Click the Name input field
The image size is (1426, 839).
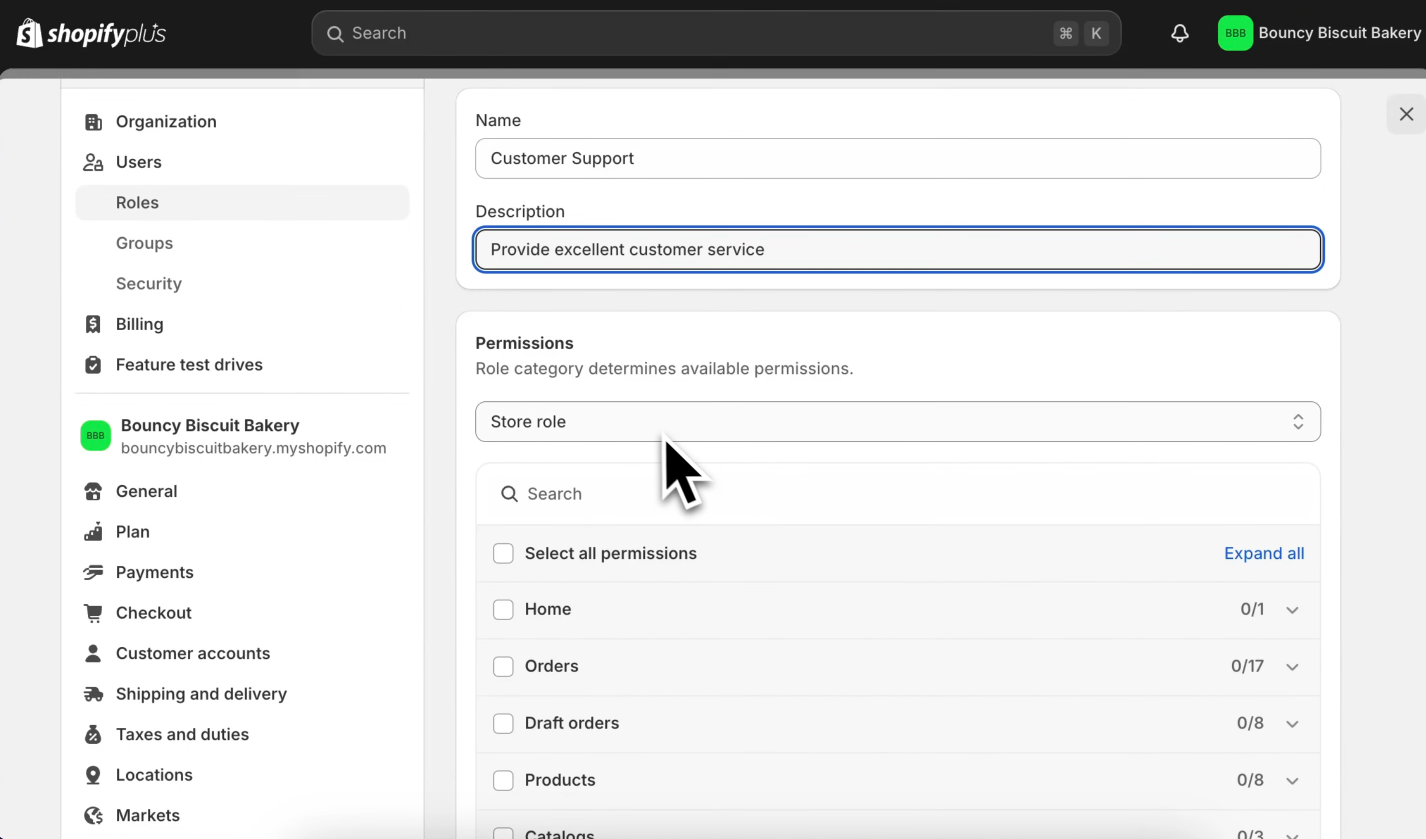(x=898, y=158)
